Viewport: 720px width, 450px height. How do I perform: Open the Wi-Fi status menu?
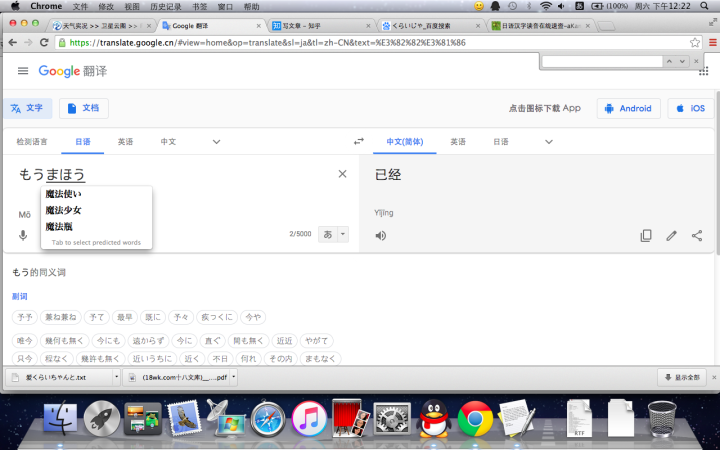pos(546,6)
